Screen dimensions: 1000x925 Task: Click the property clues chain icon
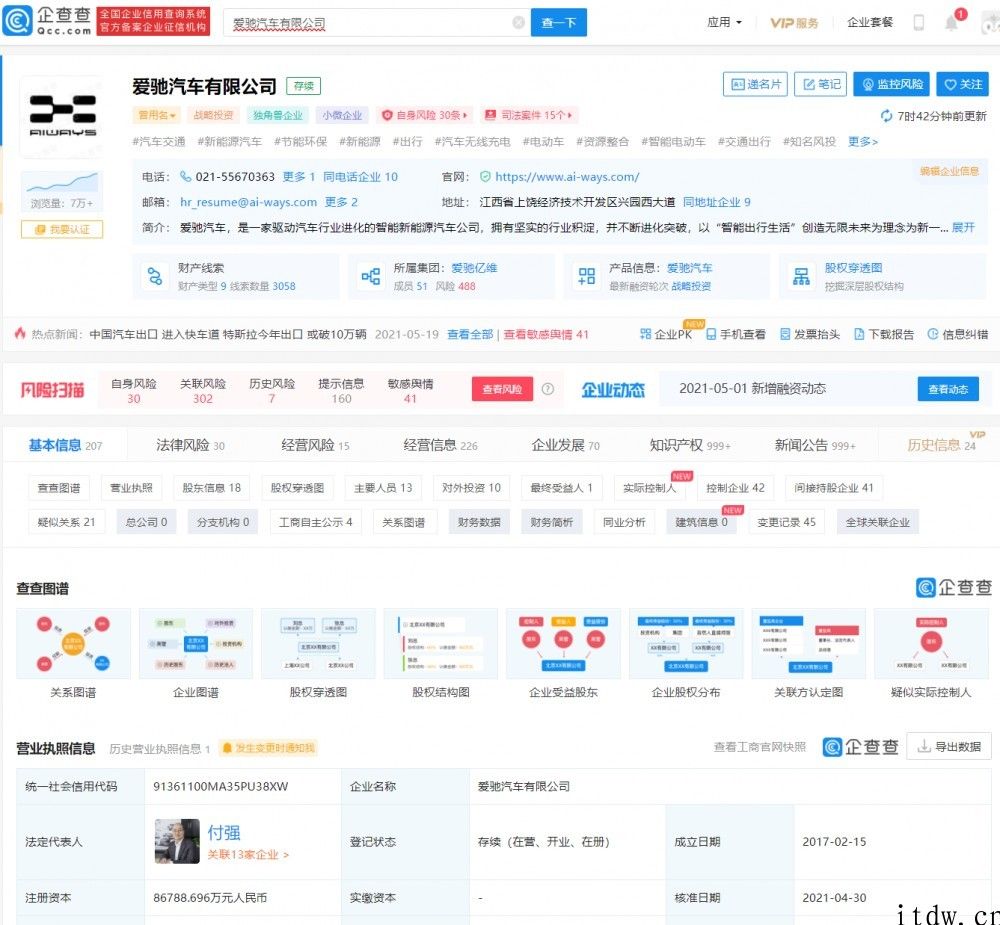154,276
